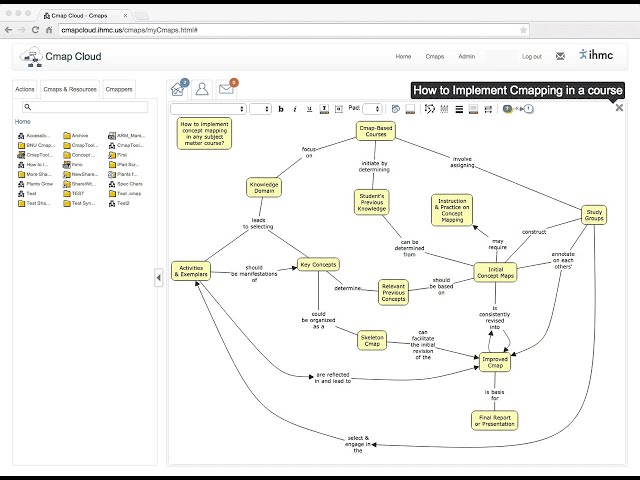The width and height of the screenshot is (640, 480).
Task: Switch to the Actions tab
Action: (x=25, y=89)
